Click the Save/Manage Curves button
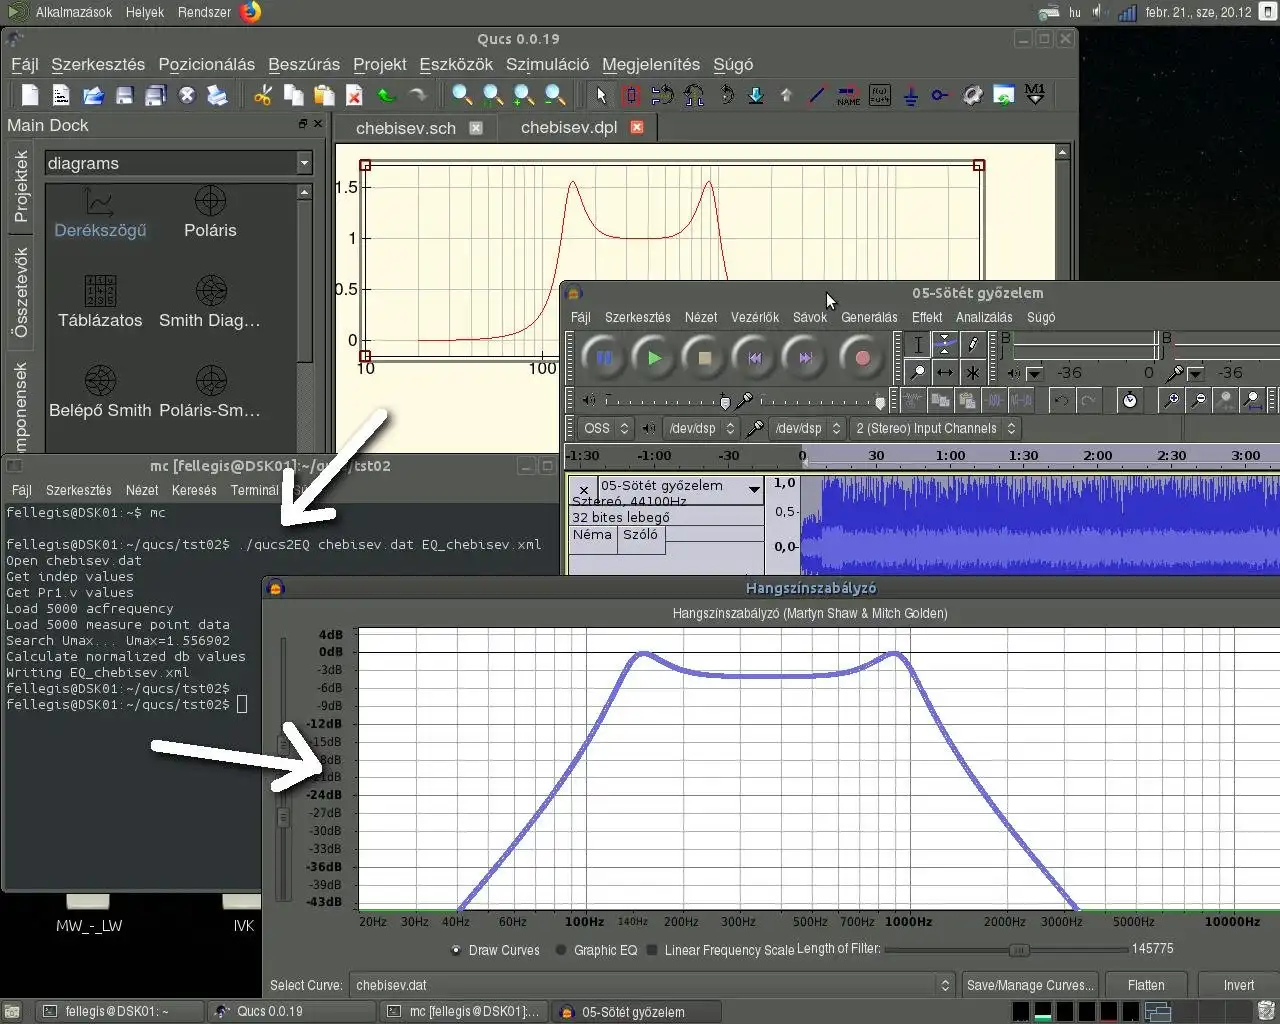The height and width of the screenshot is (1024, 1280). click(x=1030, y=985)
